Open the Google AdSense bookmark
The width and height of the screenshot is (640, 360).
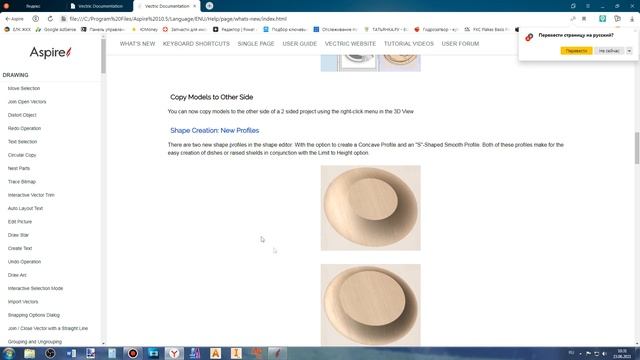coord(56,29)
